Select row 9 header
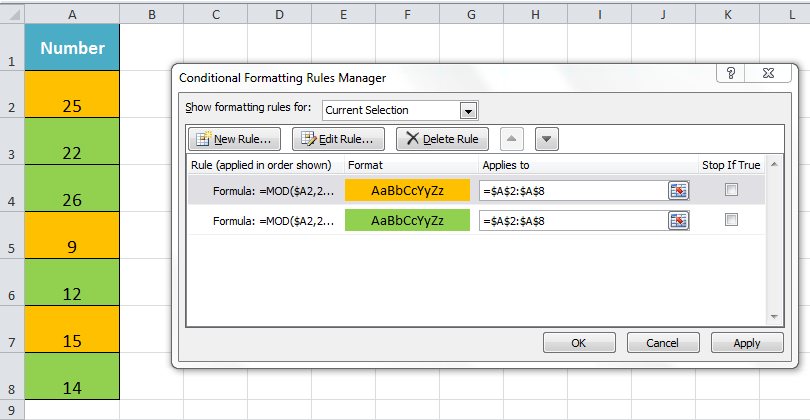Image resolution: width=810 pixels, height=420 pixels. coord(12,410)
